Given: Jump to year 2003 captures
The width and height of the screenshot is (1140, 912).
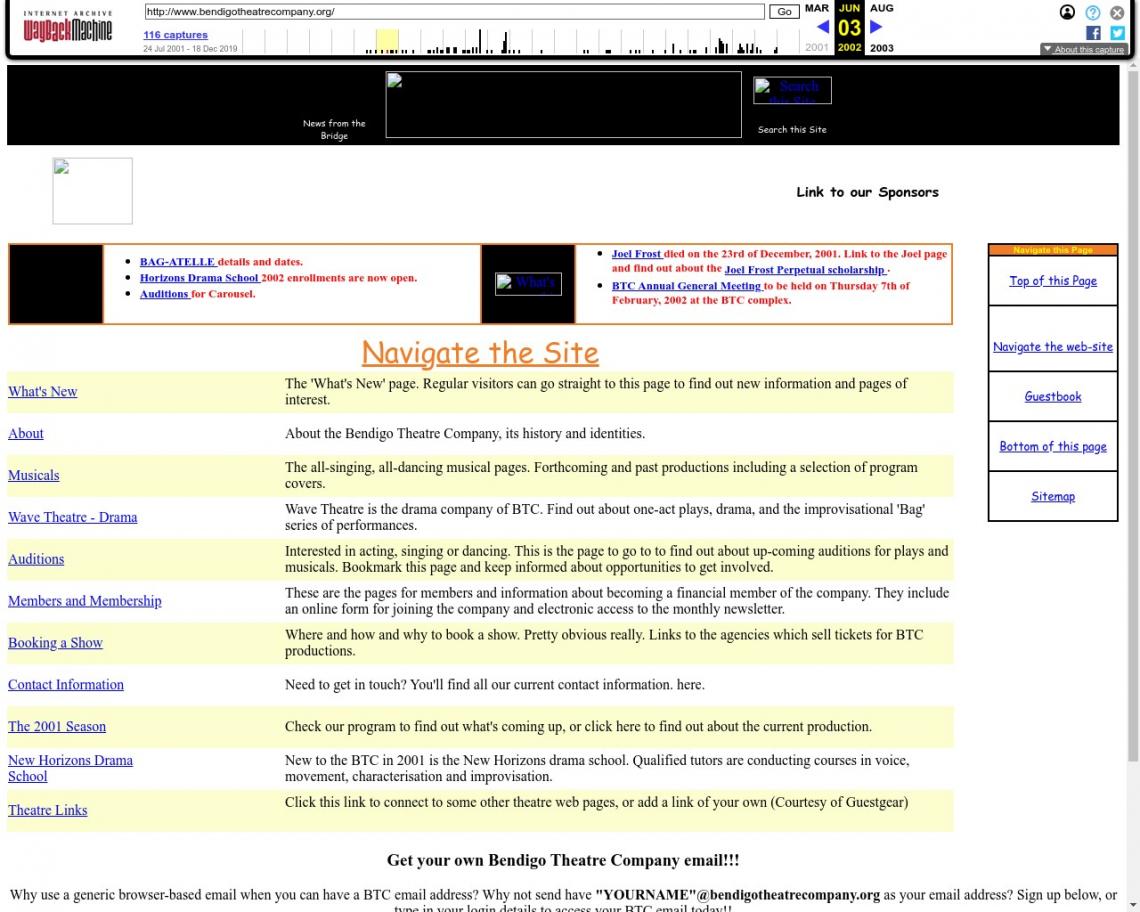Looking at the screenshot, I should click(x=881, y=48).
